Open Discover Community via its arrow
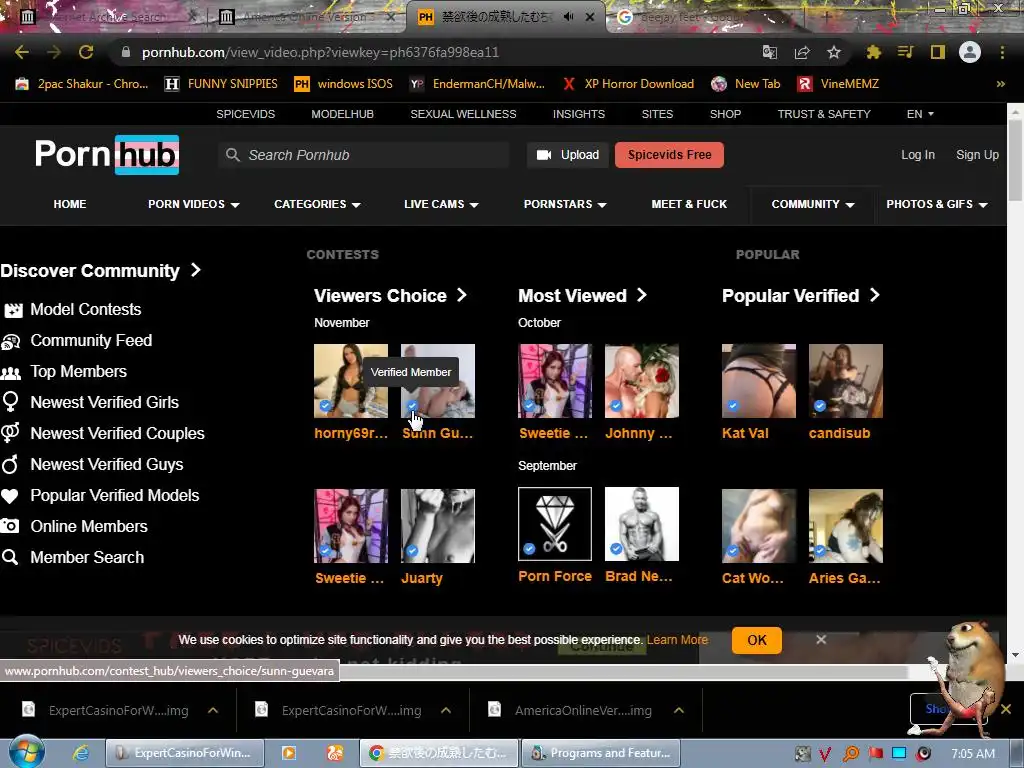 click(x=195, y=270)
